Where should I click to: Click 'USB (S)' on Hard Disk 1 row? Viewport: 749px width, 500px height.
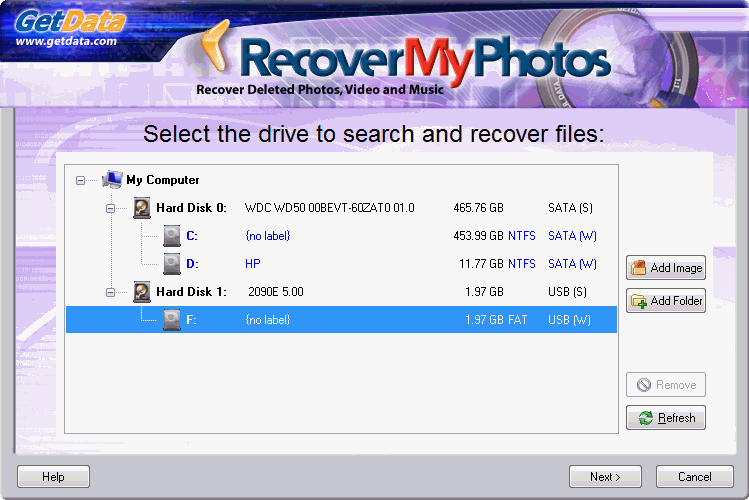click(x=567, y=292)
